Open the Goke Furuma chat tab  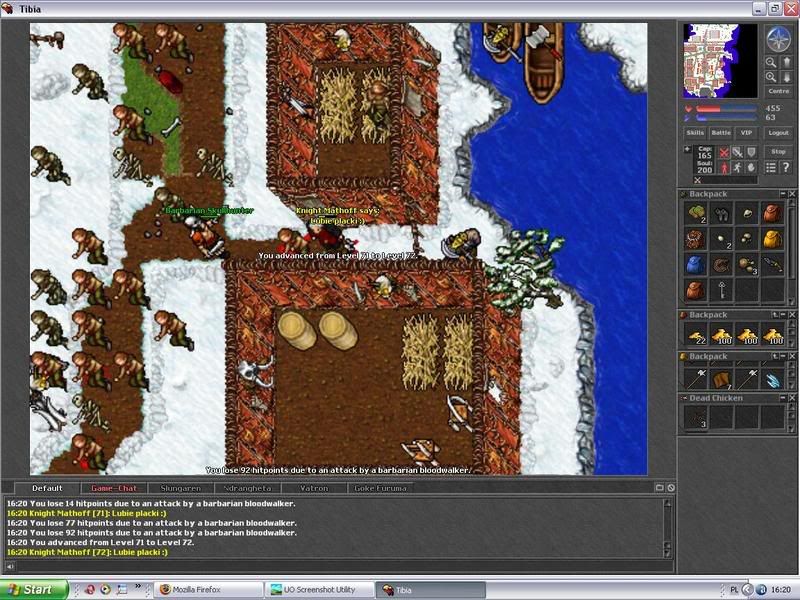click(x=381, y=488)
